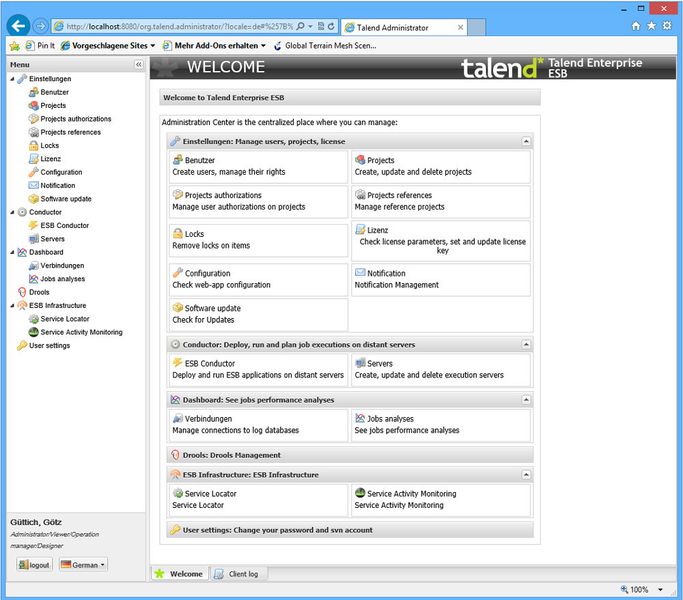Switch to the Welcome tab

[179, 574]
